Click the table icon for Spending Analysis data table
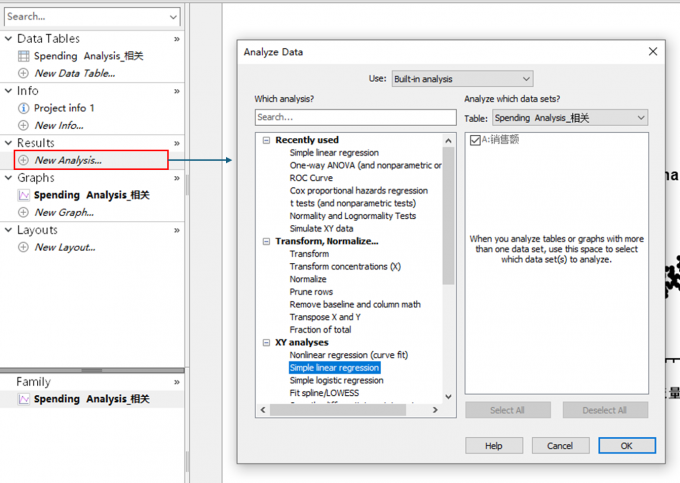 coord(24,56)
